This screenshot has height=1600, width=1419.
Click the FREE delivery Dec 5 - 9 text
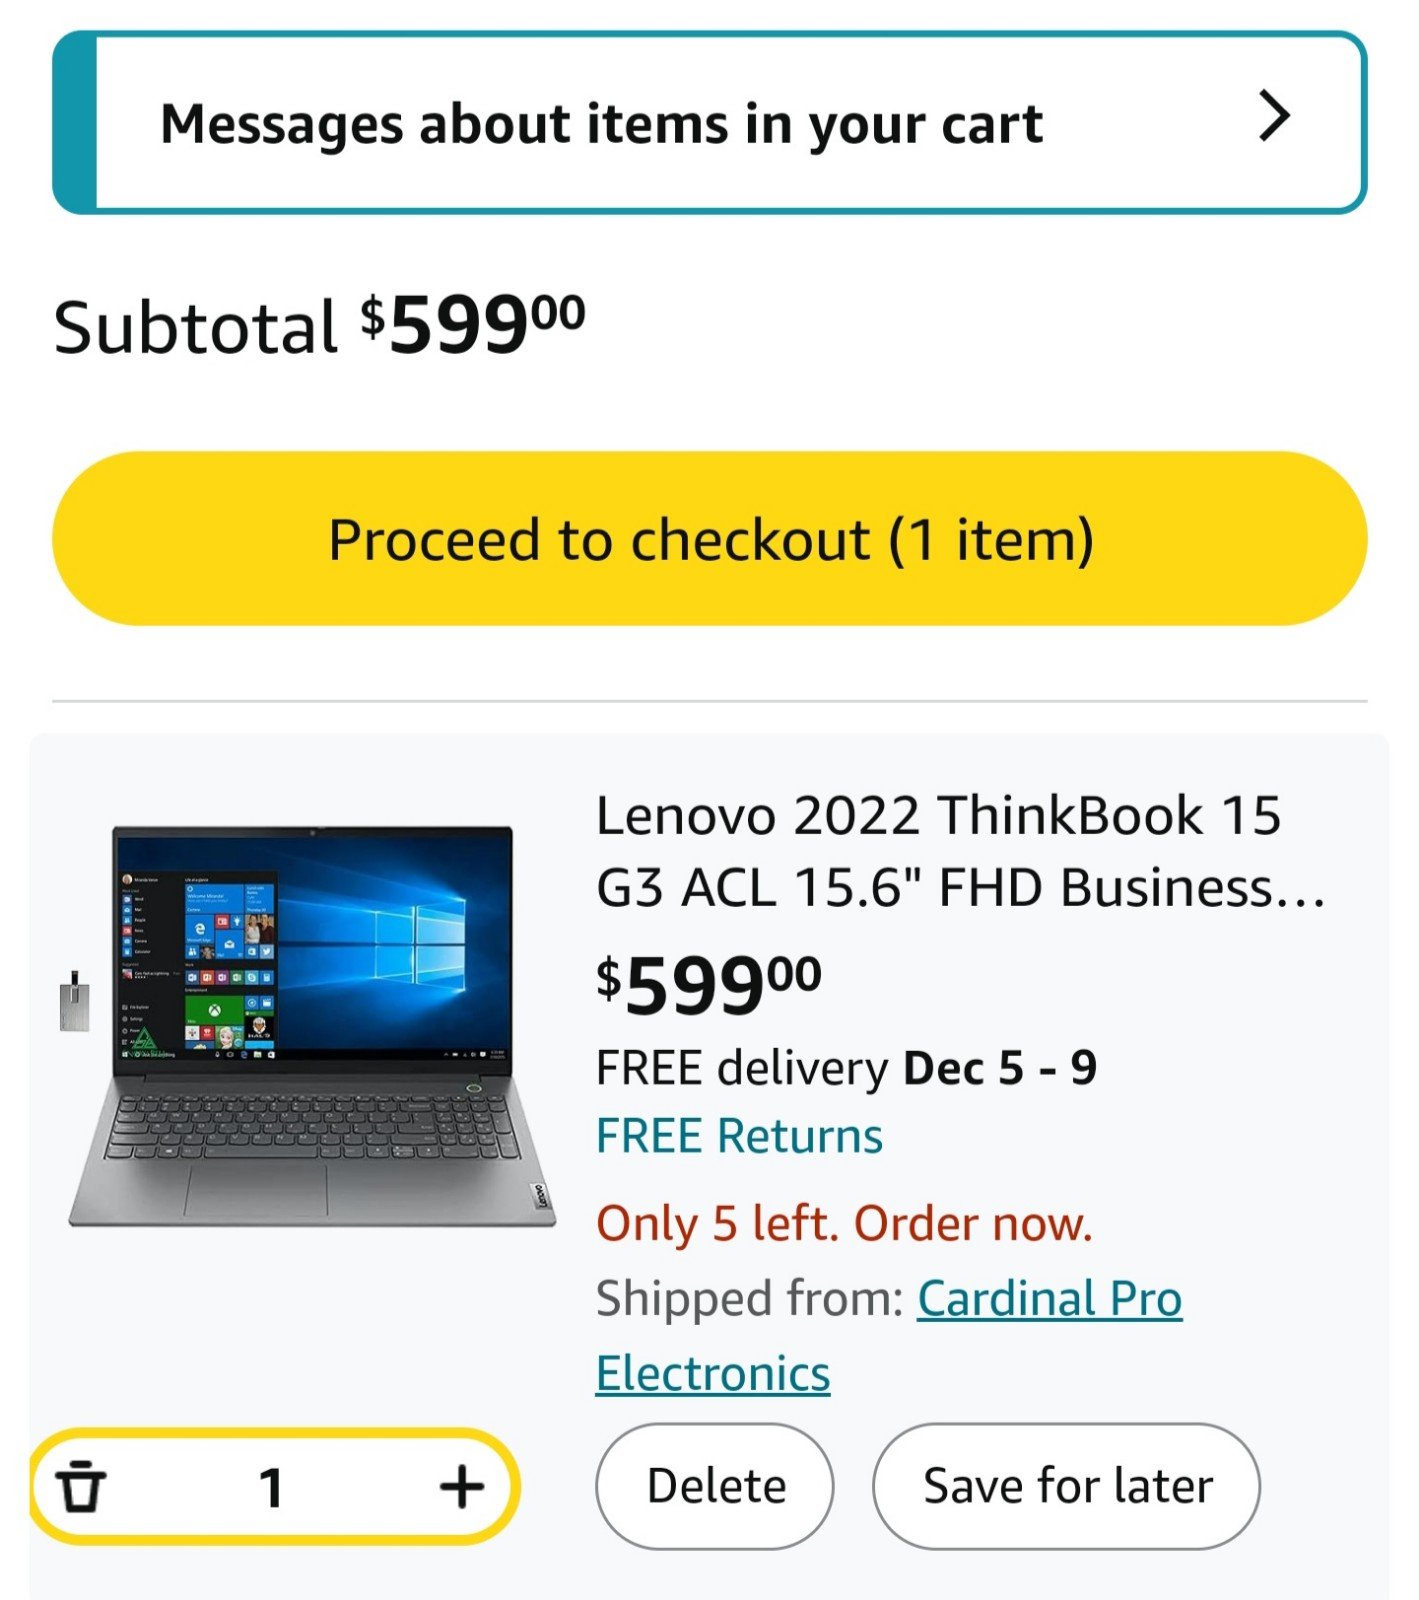(846, 1068)
